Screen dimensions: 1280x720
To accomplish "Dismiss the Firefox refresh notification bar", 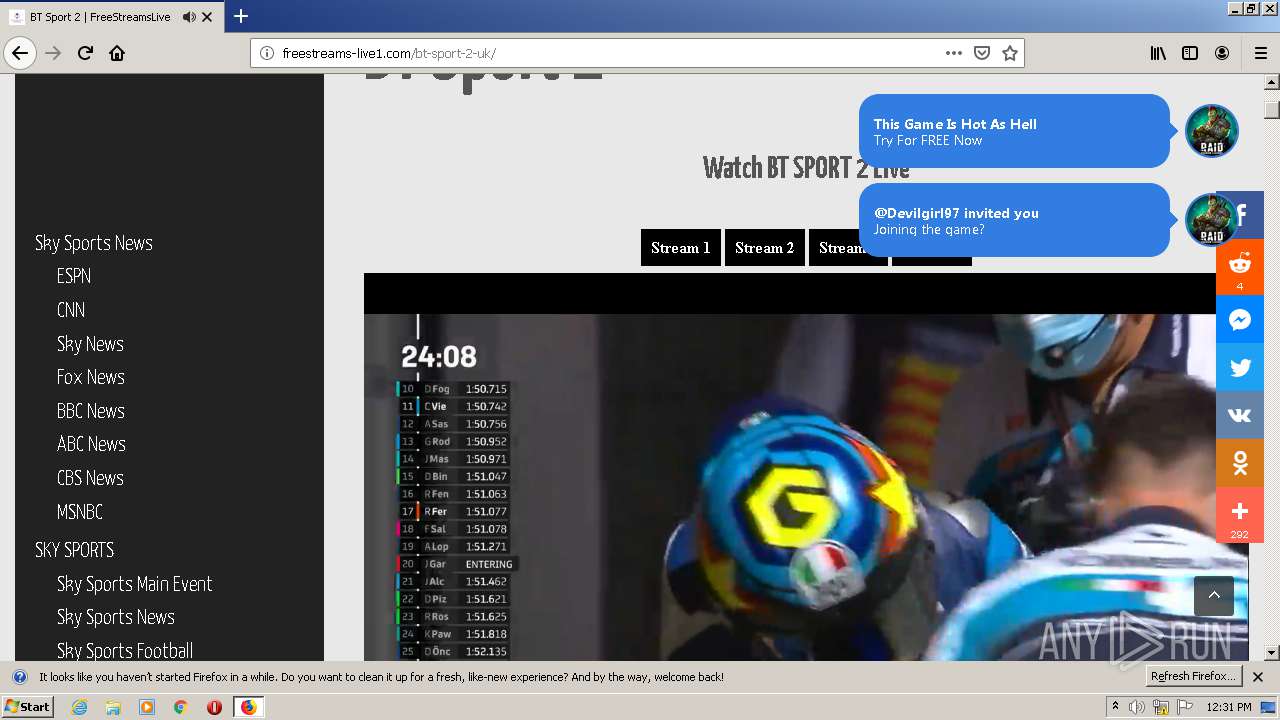I will coord(1258,677).
